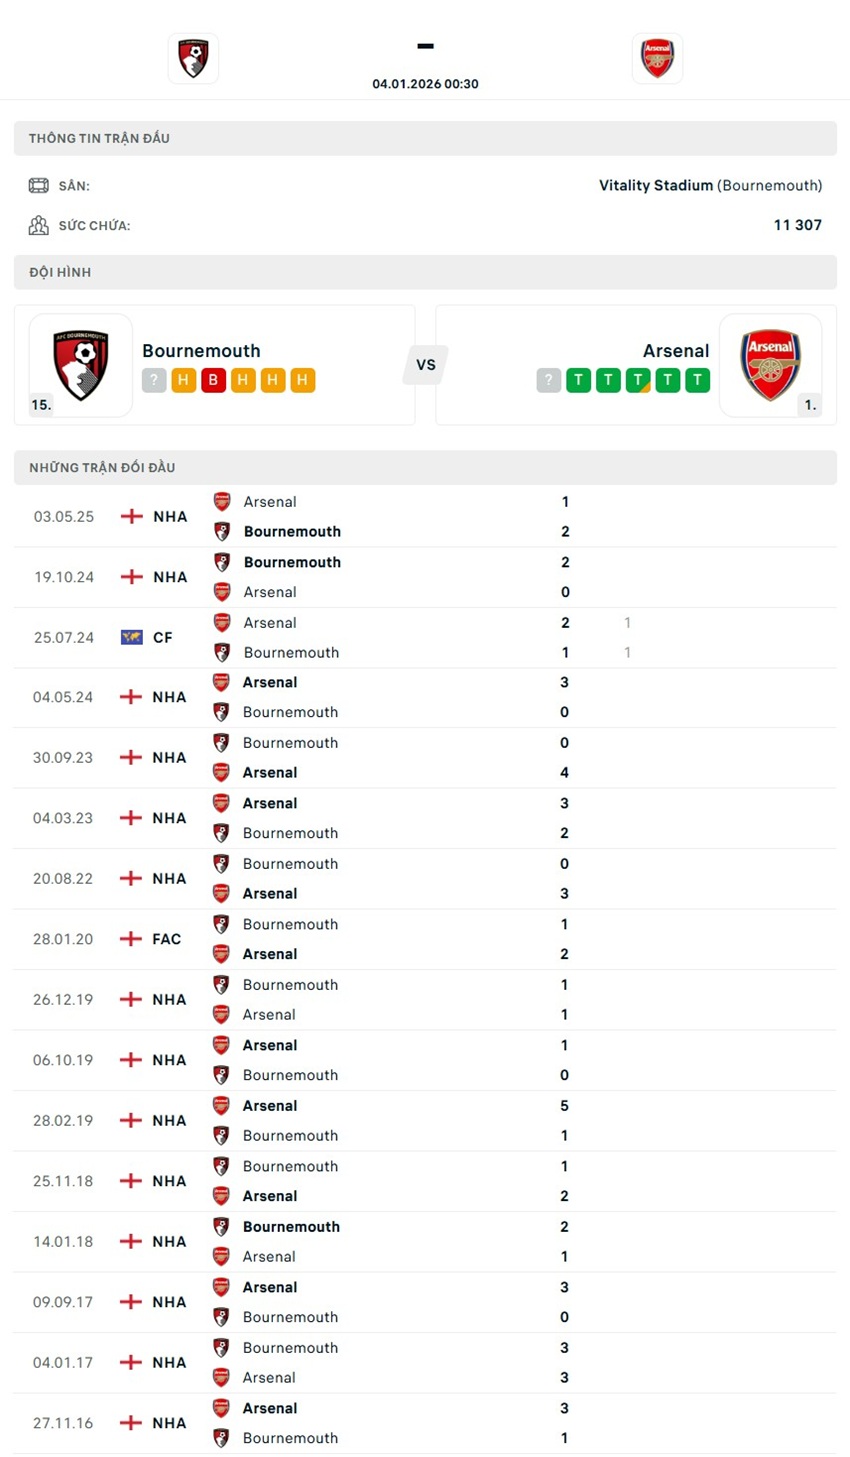
Task: Click the Bournemouth crest at the page top
Action: point(193,57)
